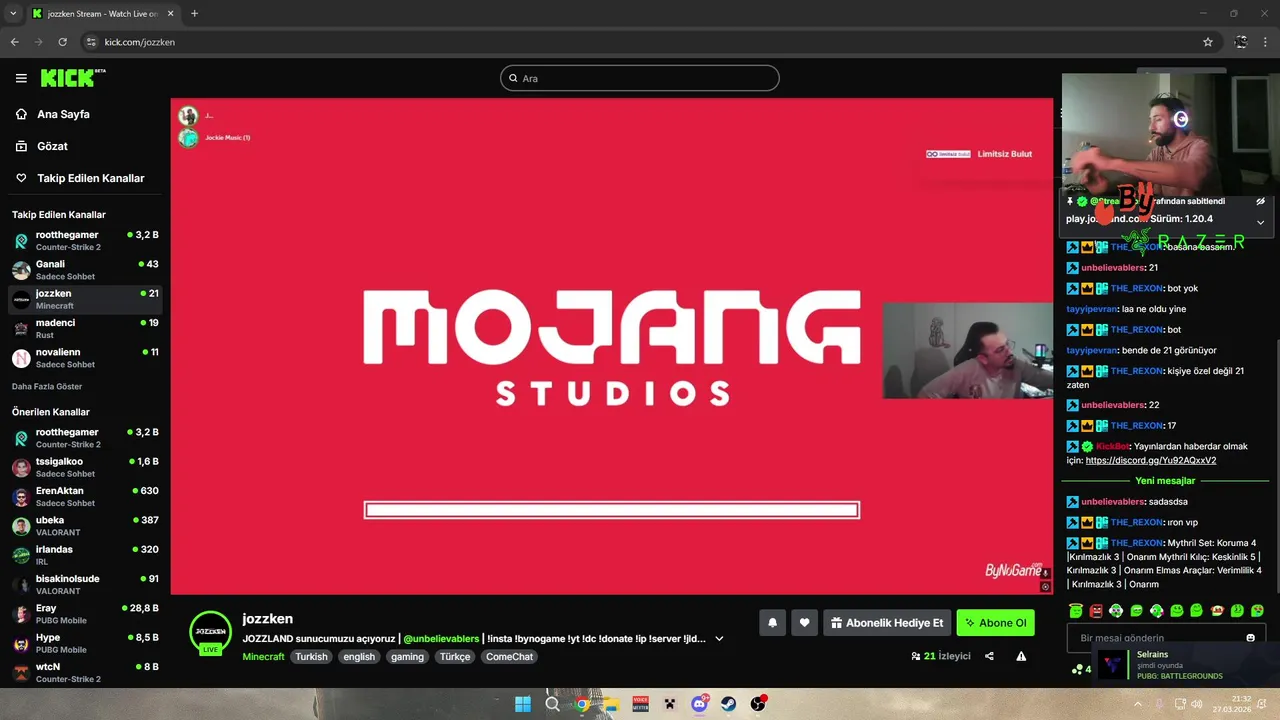Open Steam from the taskbar
Image resolution: width=1280 pixels, height=720 pixels.
point(728,704)
